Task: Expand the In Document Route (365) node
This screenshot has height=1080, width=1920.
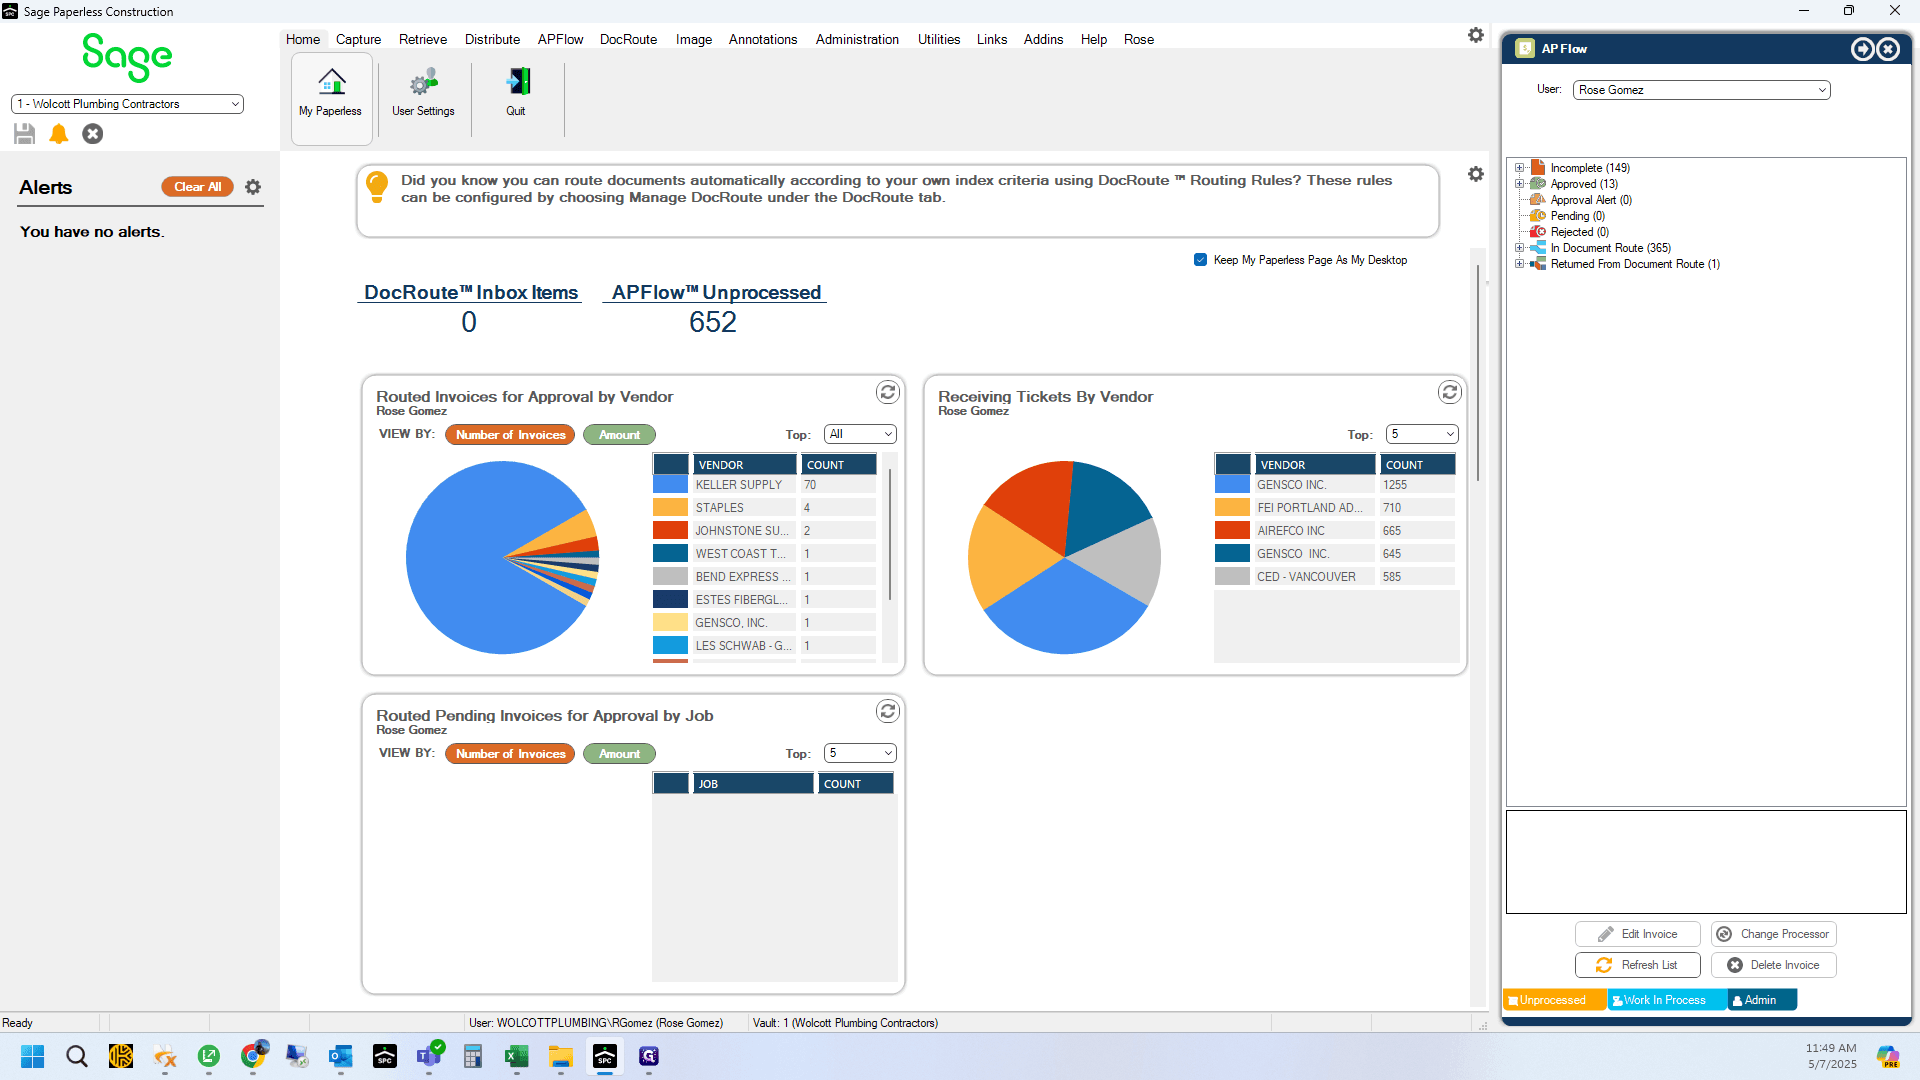Action: coord(1519,248)
